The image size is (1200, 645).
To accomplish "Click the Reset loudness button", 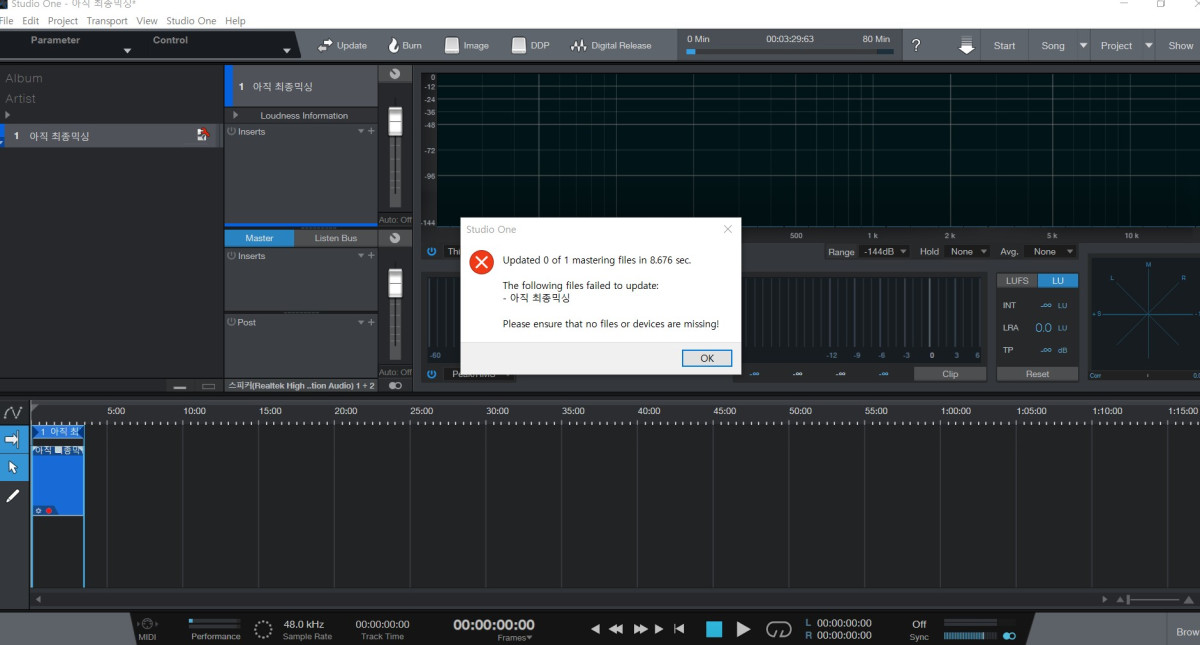I will click(1037, 374).
